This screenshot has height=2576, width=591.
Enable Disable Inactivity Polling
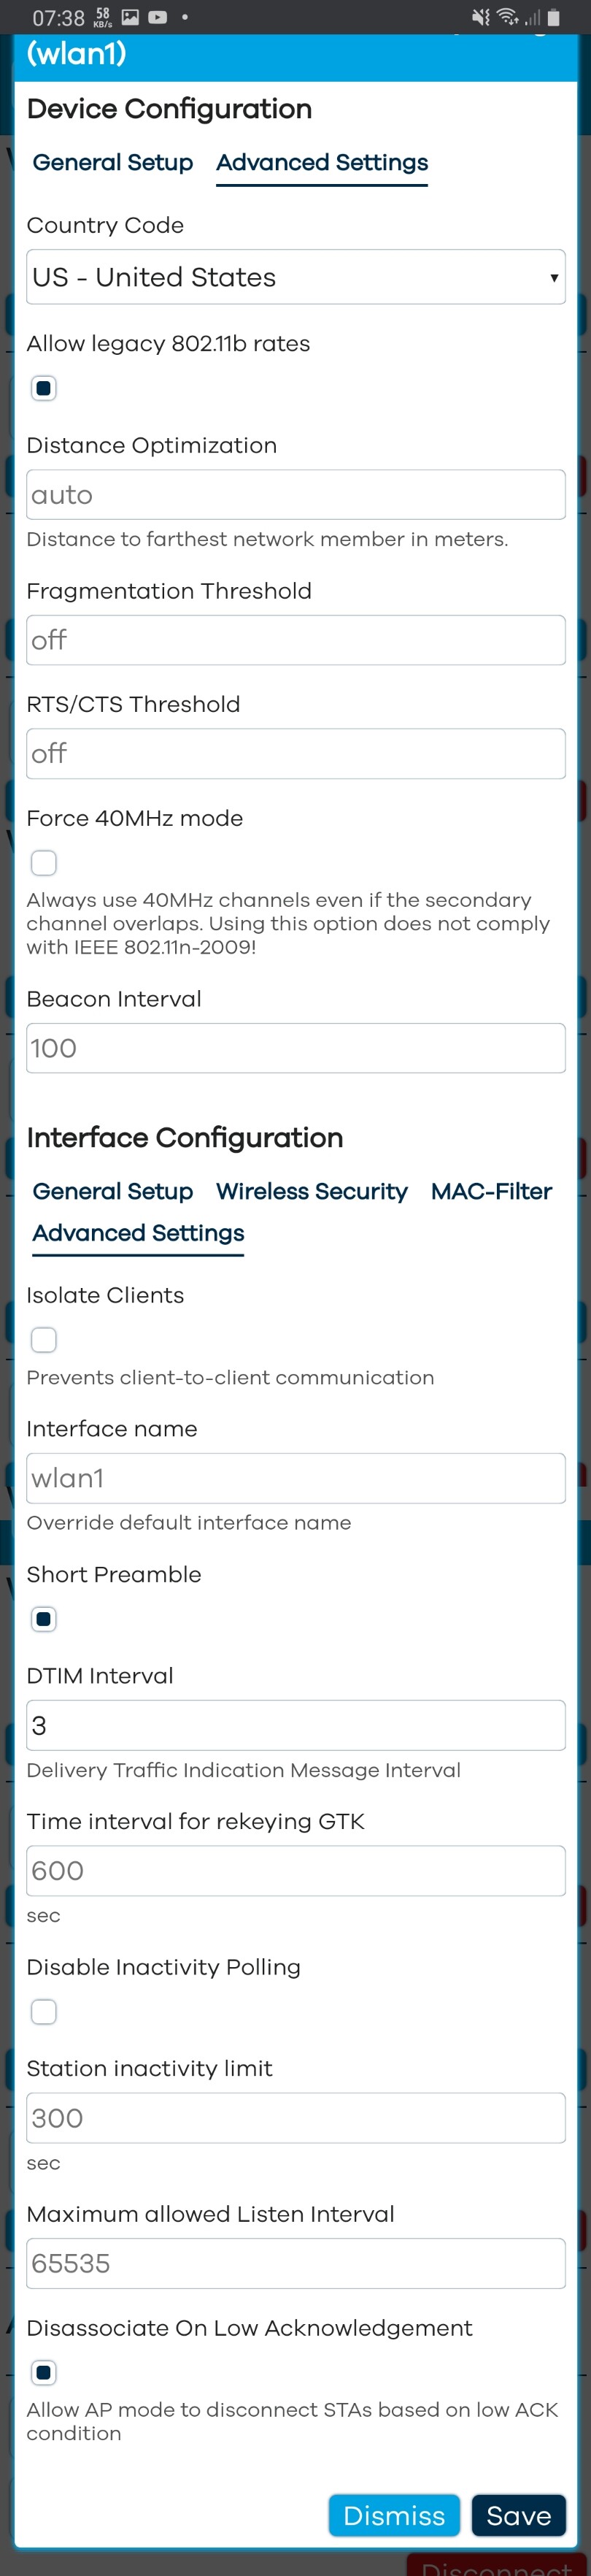(43, 2011)
